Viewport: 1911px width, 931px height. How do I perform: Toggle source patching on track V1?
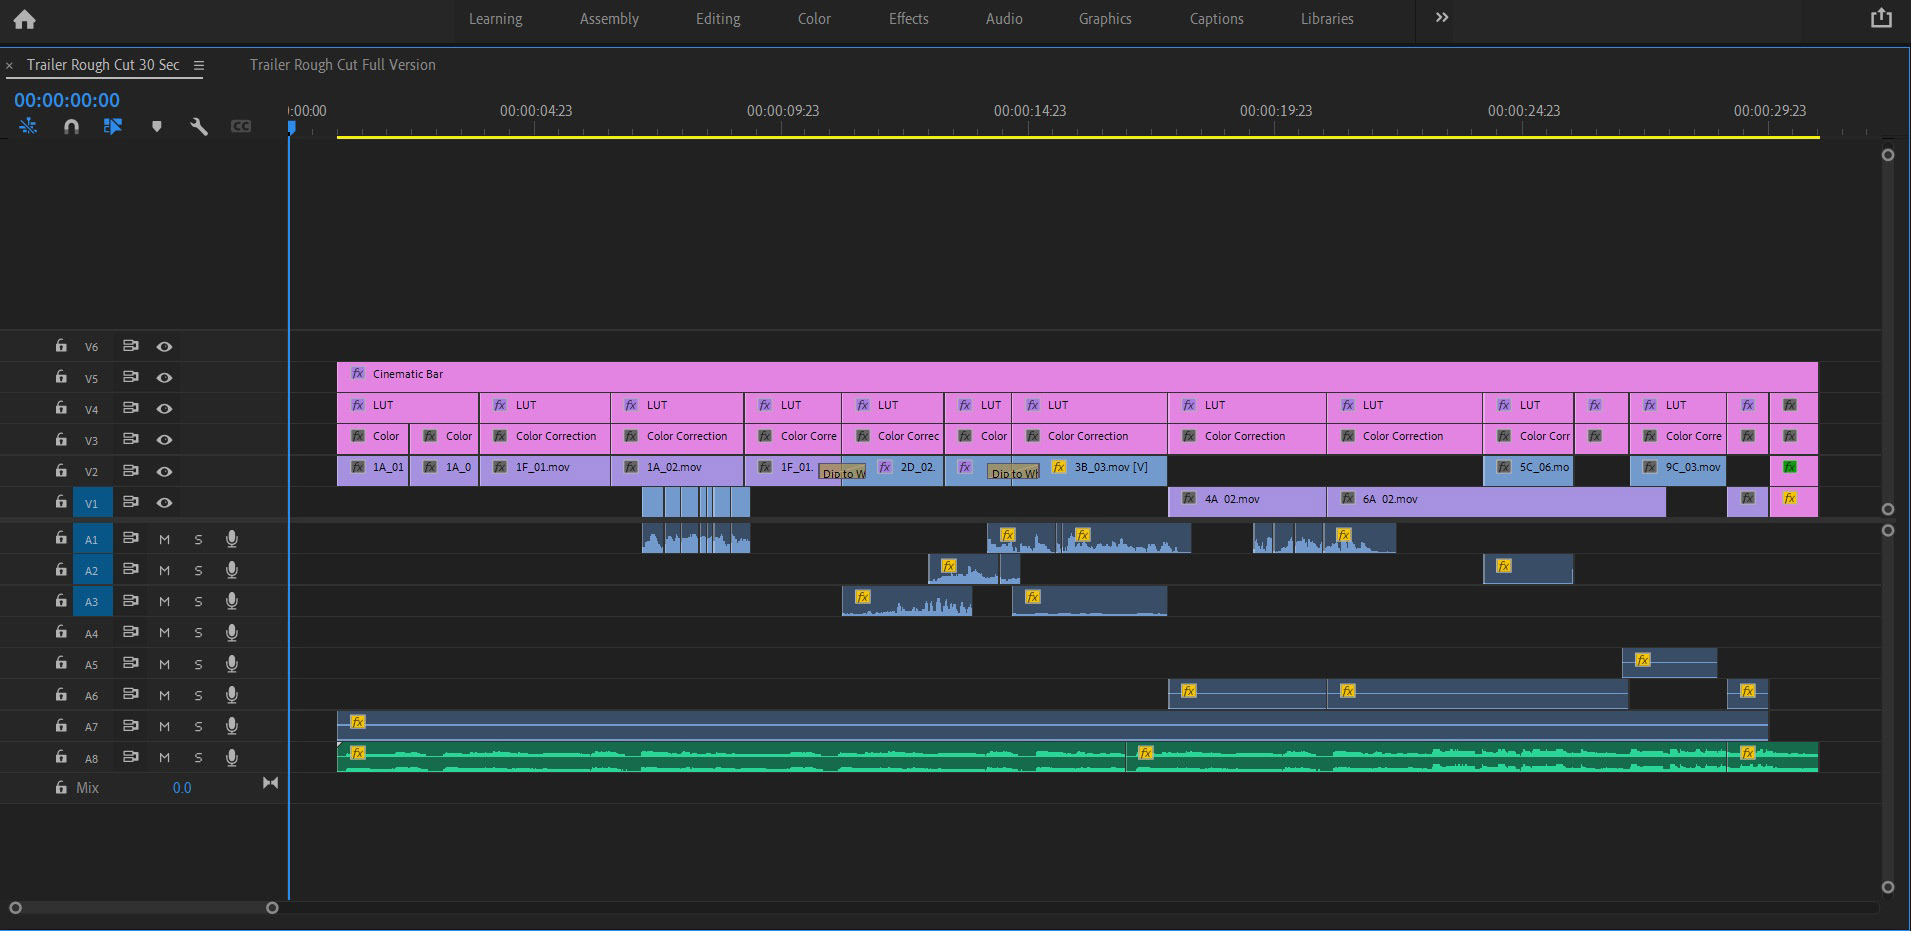pos(92,503)
